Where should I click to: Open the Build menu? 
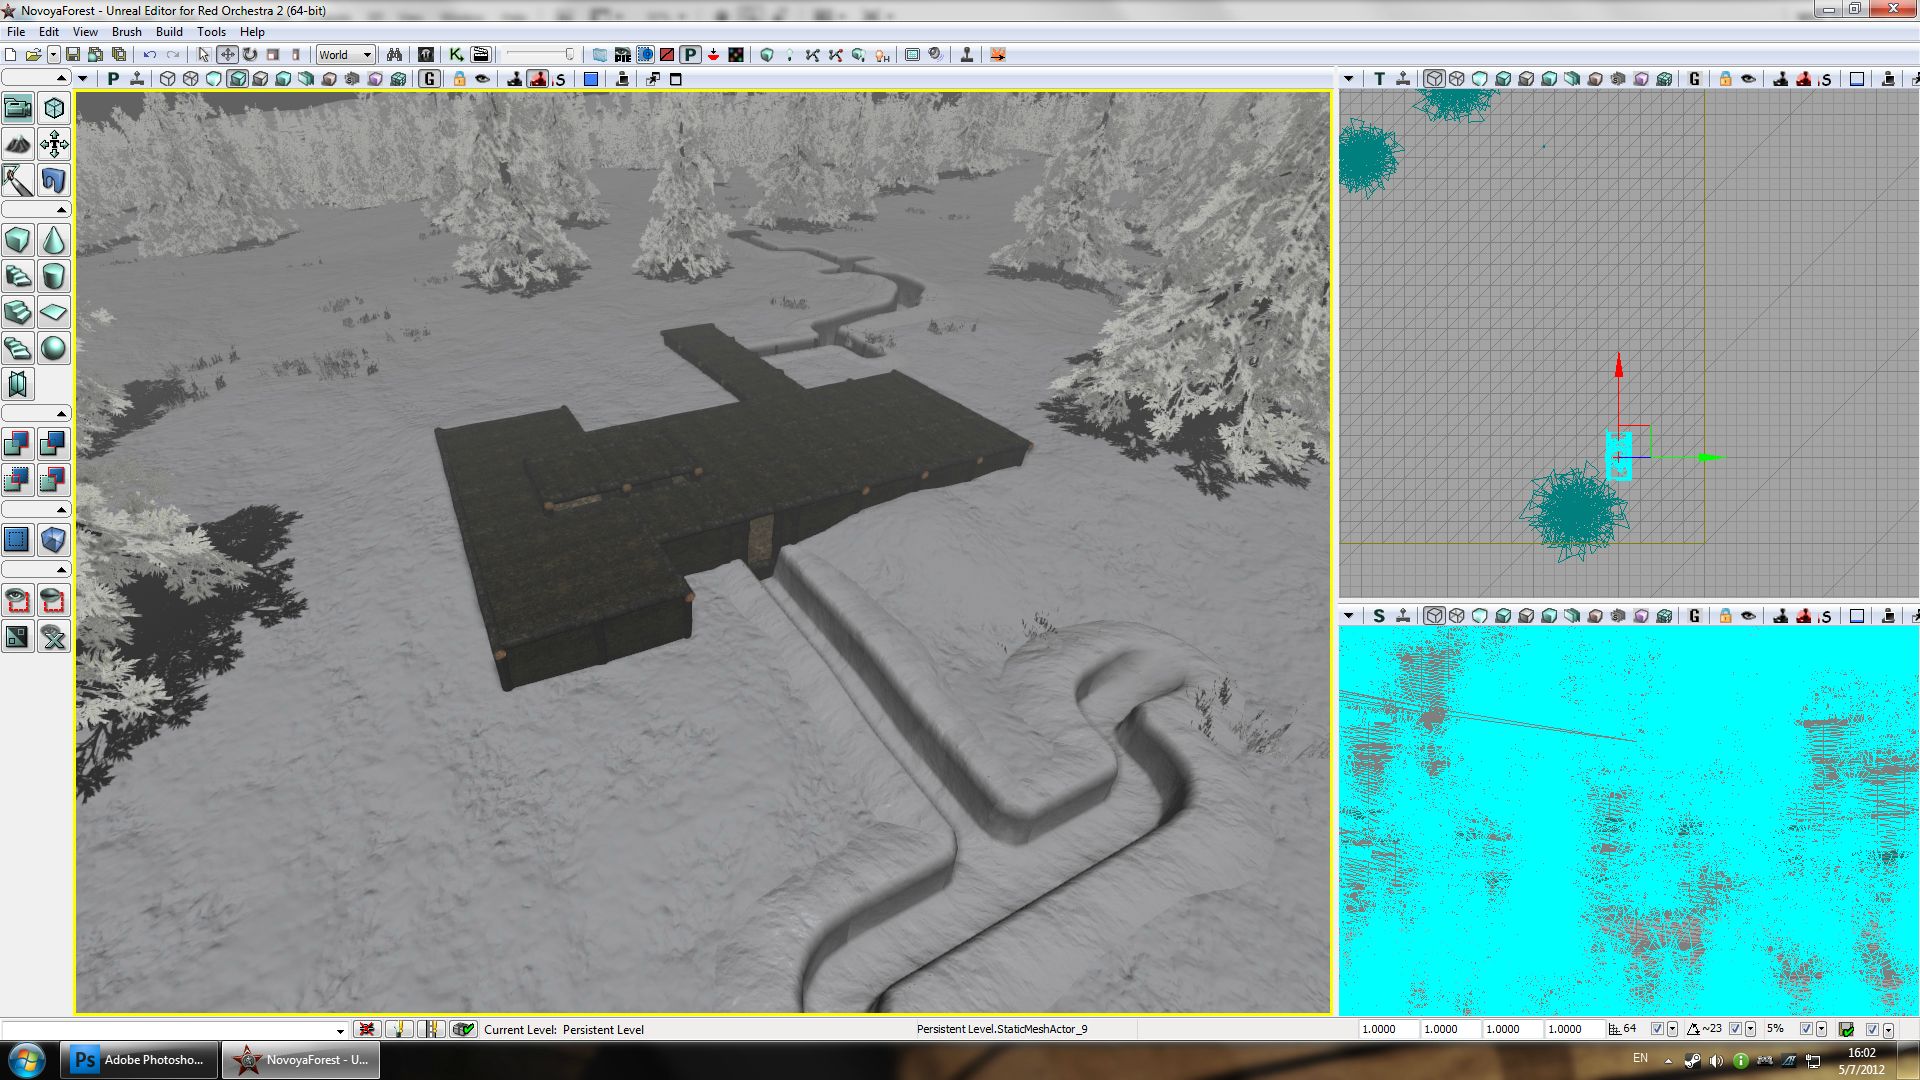pyautogui.click(x=169, y=32)
